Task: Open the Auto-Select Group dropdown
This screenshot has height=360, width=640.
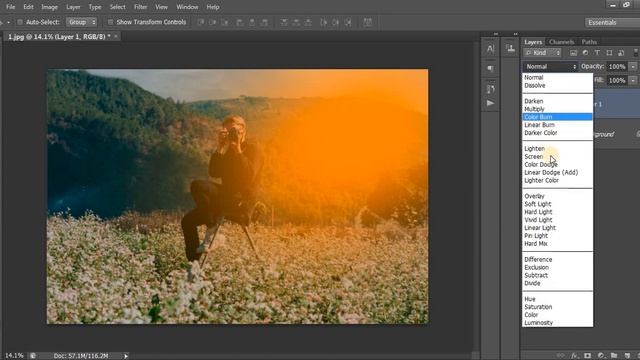Action: coord(82,22)
